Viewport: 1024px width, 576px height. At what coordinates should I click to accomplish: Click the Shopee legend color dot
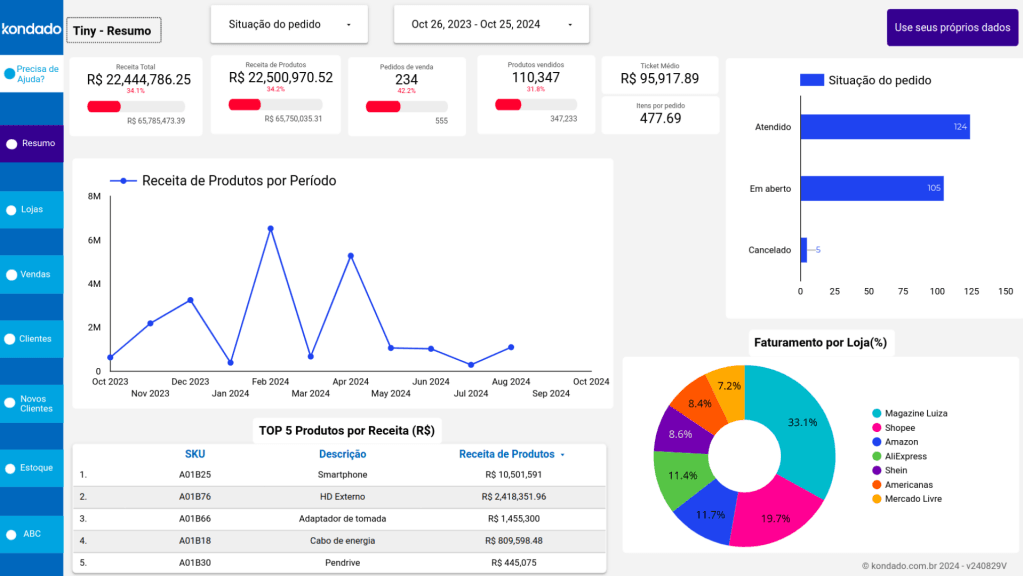point(877,428)
